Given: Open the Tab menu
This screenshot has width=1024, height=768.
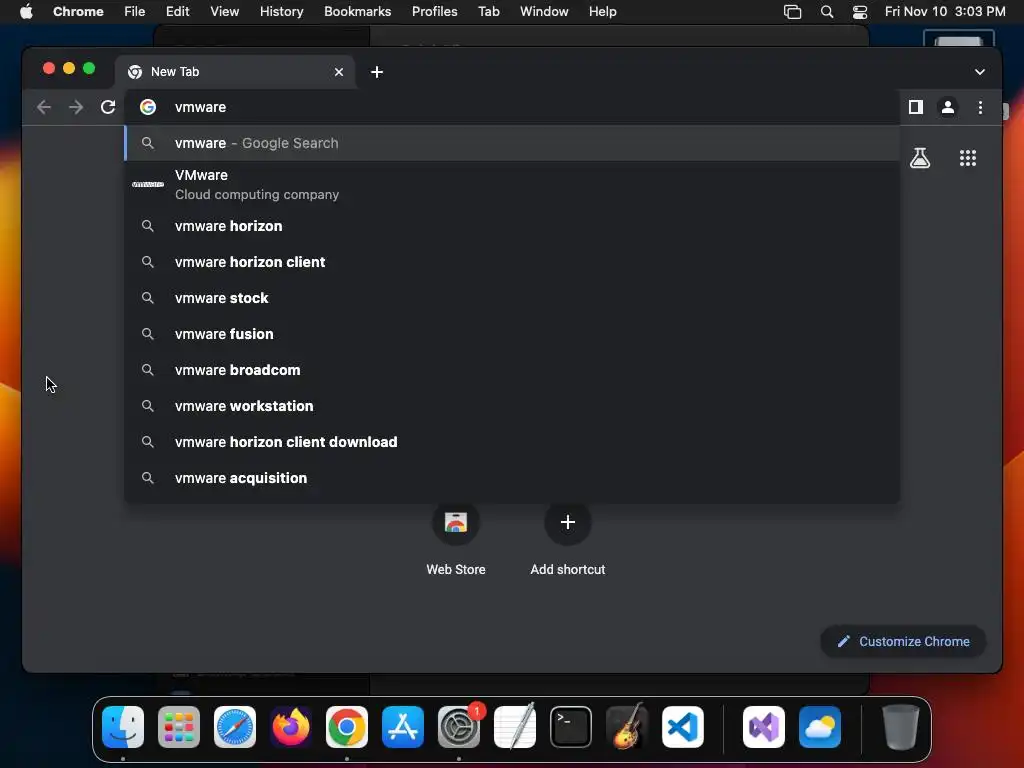Looking at the screenshot, I should tap(488, 12).
